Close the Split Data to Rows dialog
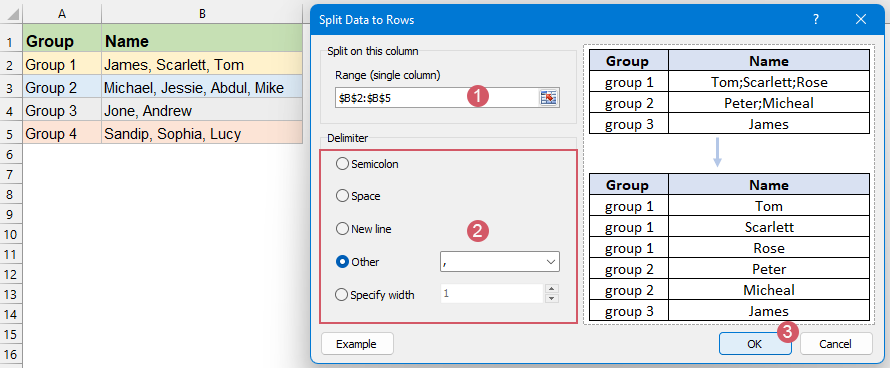 pyautogui.click(x=860, y=20)
